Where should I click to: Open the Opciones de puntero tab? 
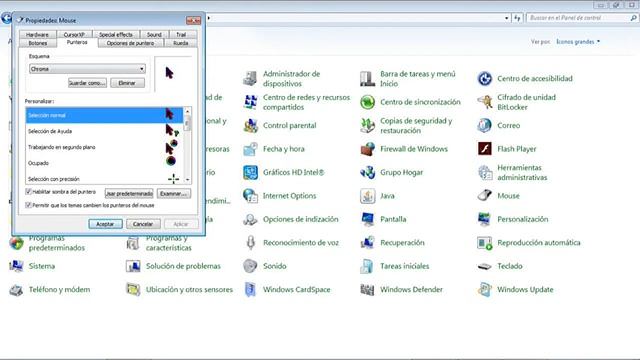coord(131,43)
